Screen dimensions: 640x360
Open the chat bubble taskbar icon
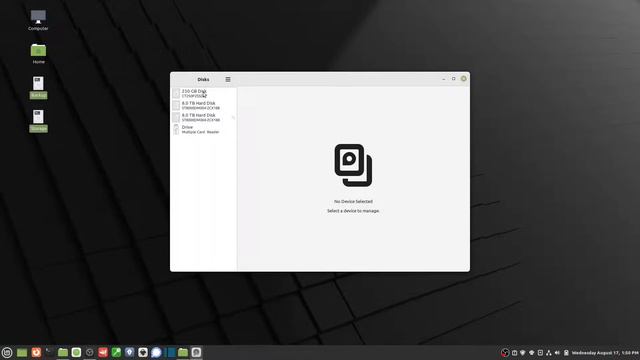pos(156,352)
